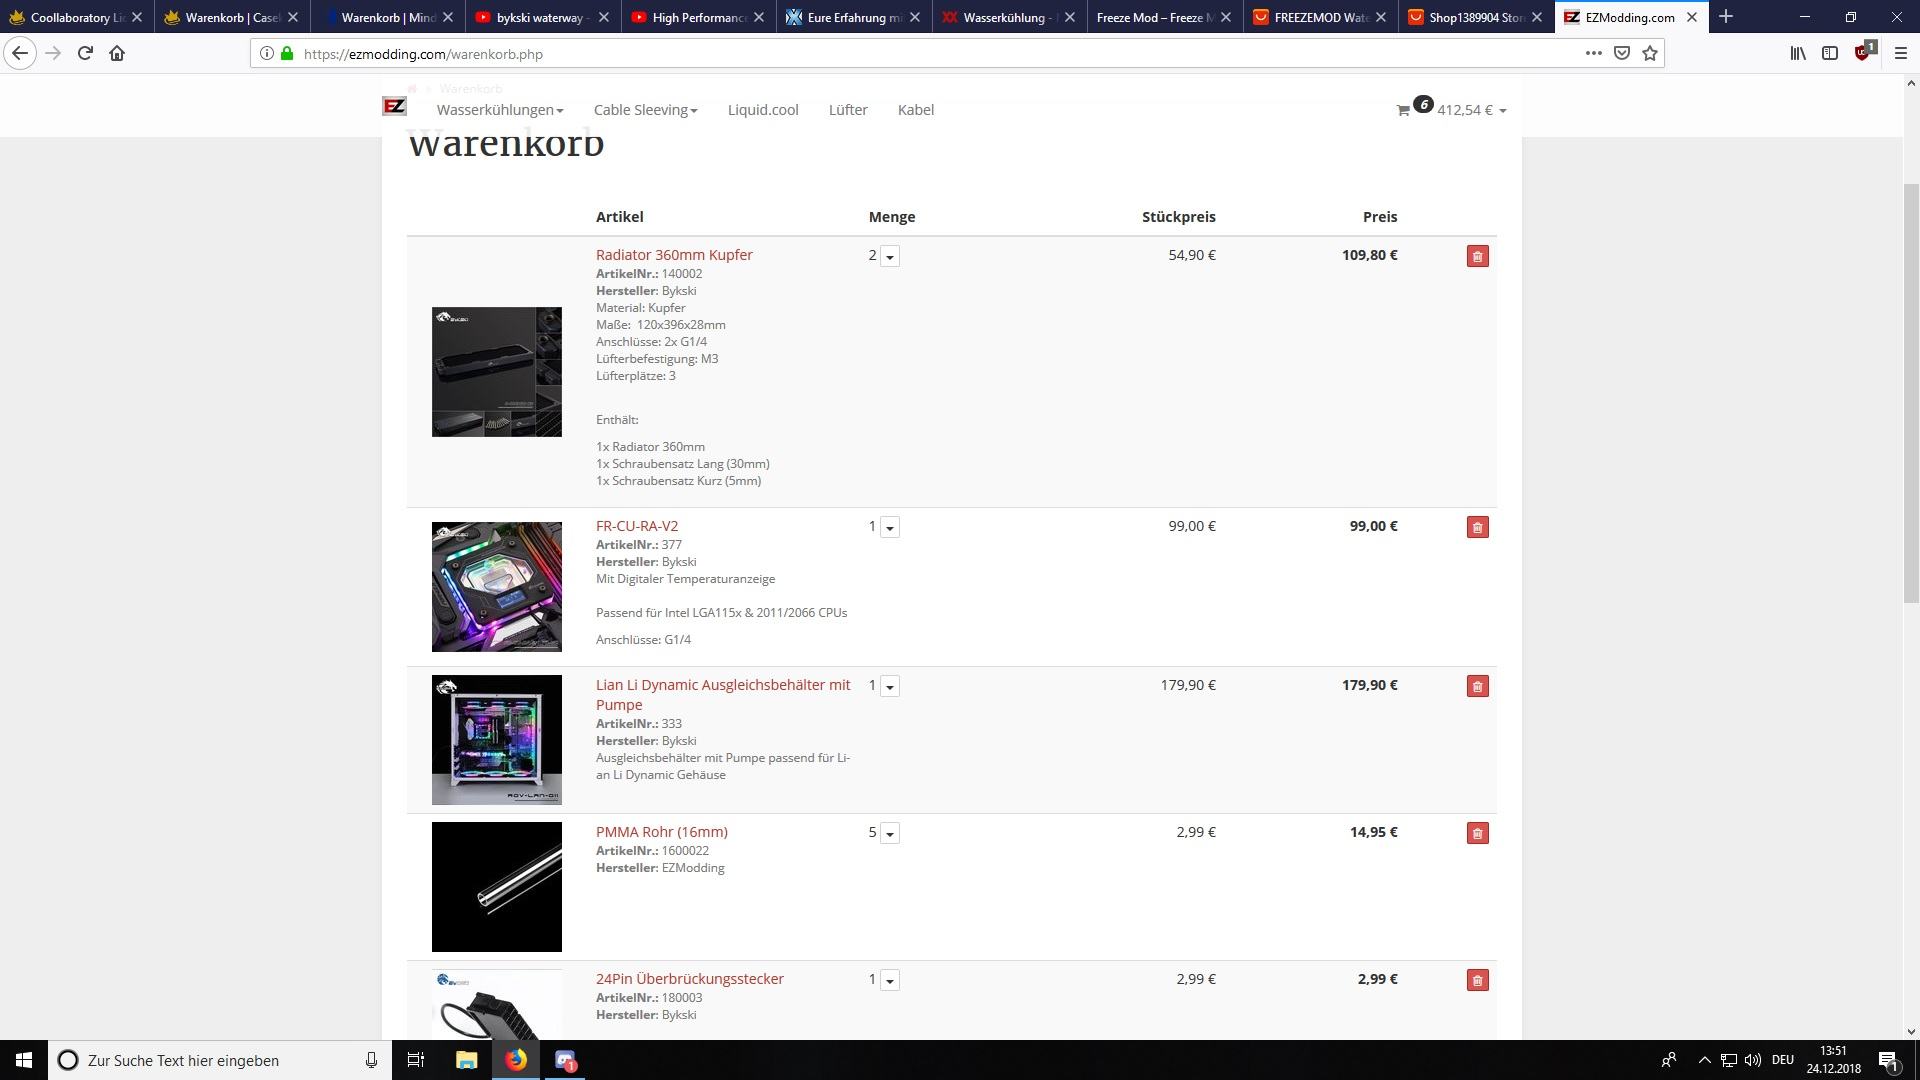
Task: Open FR-CU-RA-V2 CPU block thumbnail
Action: pyautogui.click(x=497, y=587)
